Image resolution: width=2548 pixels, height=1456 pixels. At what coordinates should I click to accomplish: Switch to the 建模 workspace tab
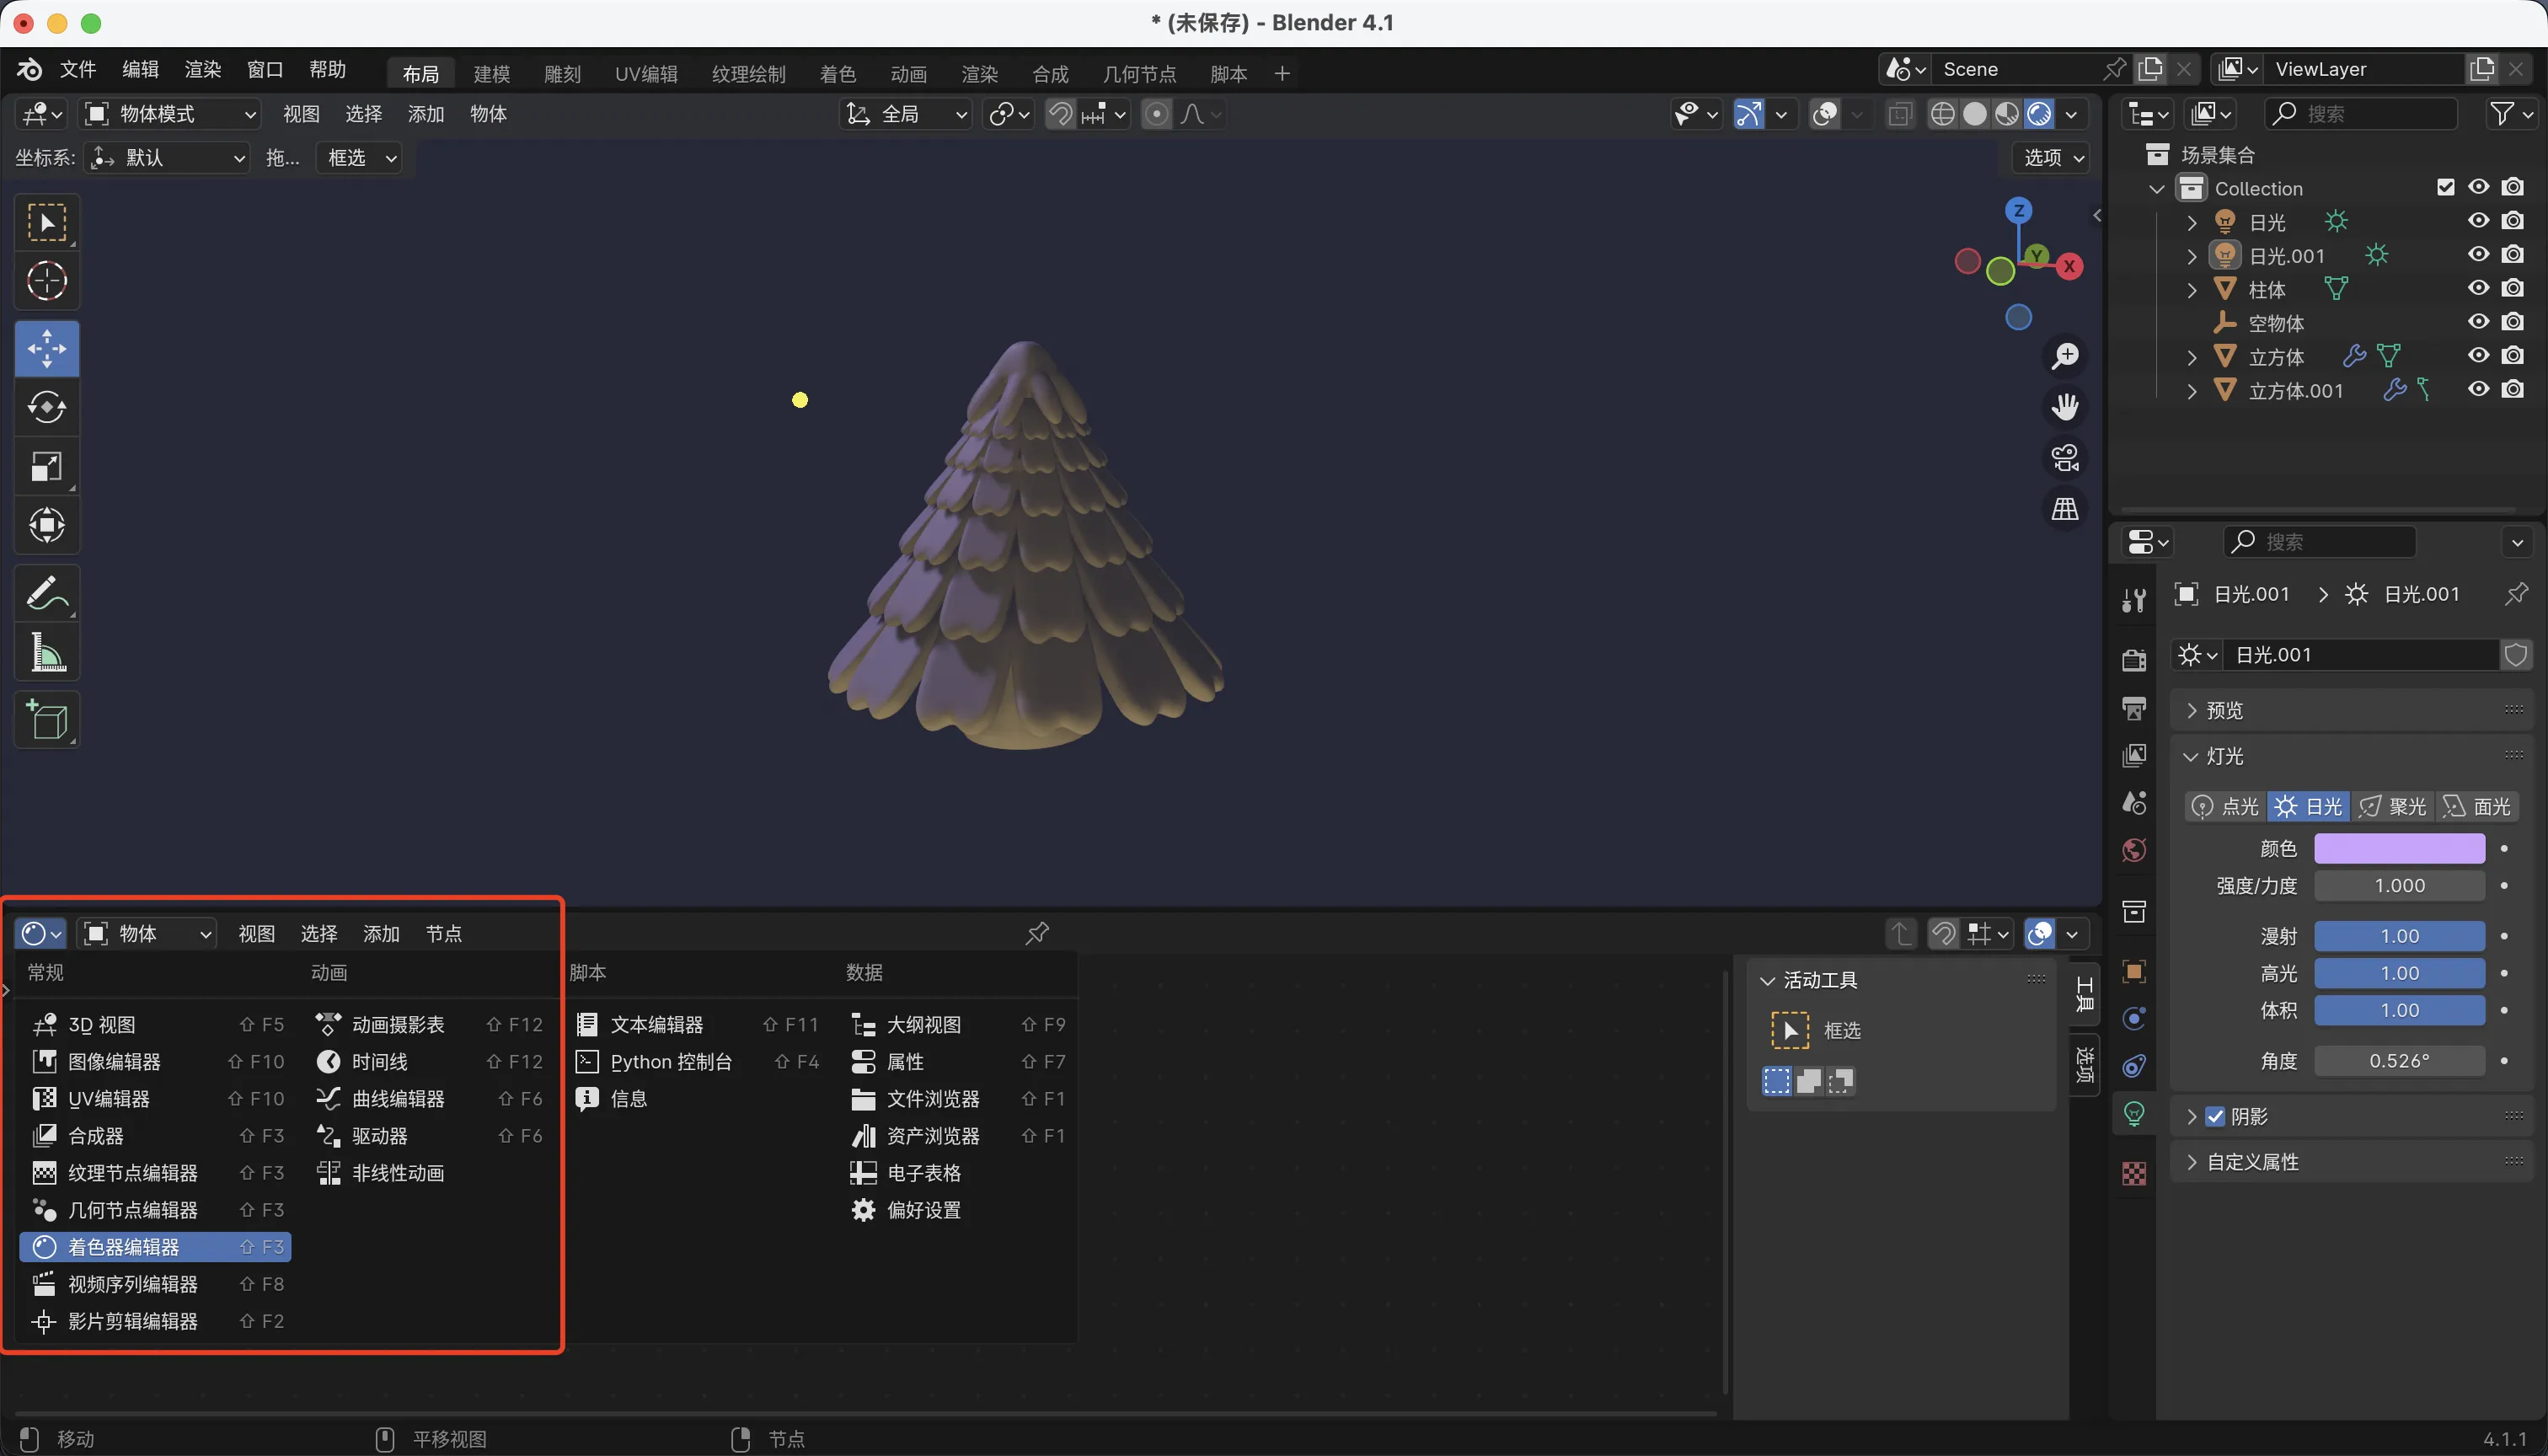[491, 74]
